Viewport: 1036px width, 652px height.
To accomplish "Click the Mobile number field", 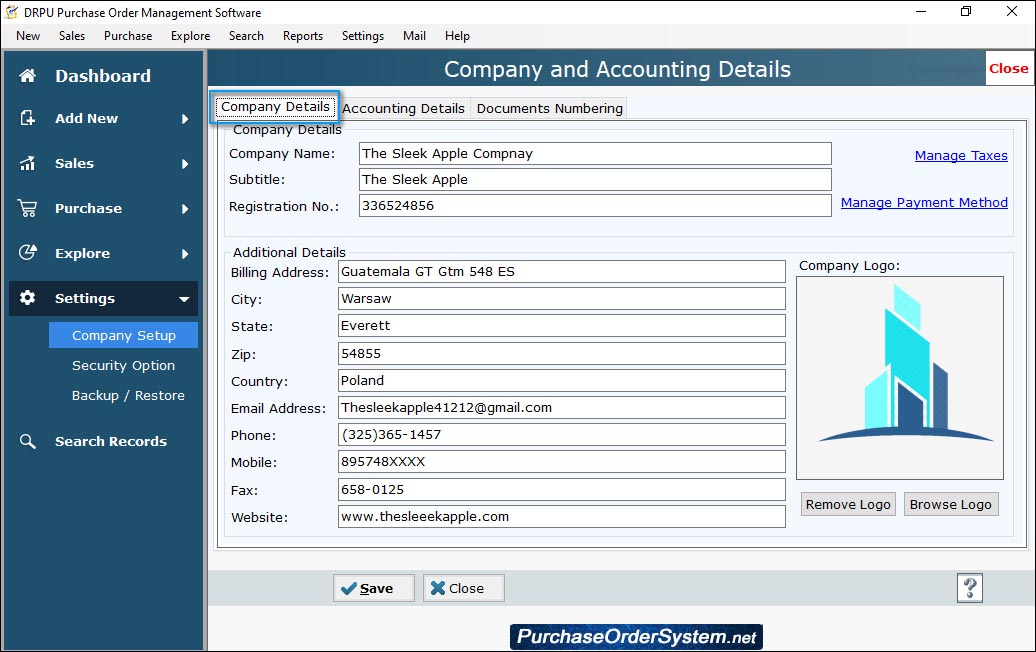I will pyautogui.click(x=562, y=462).
